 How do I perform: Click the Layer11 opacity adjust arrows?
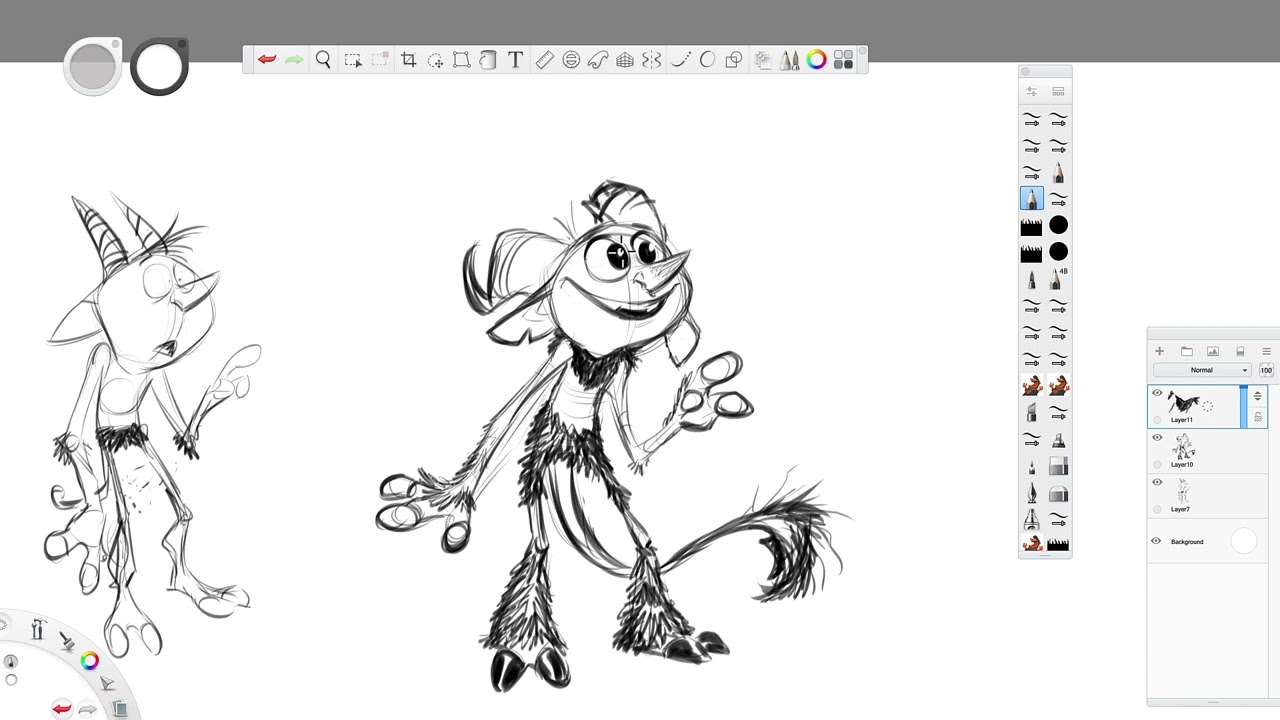coord(1258,396)
